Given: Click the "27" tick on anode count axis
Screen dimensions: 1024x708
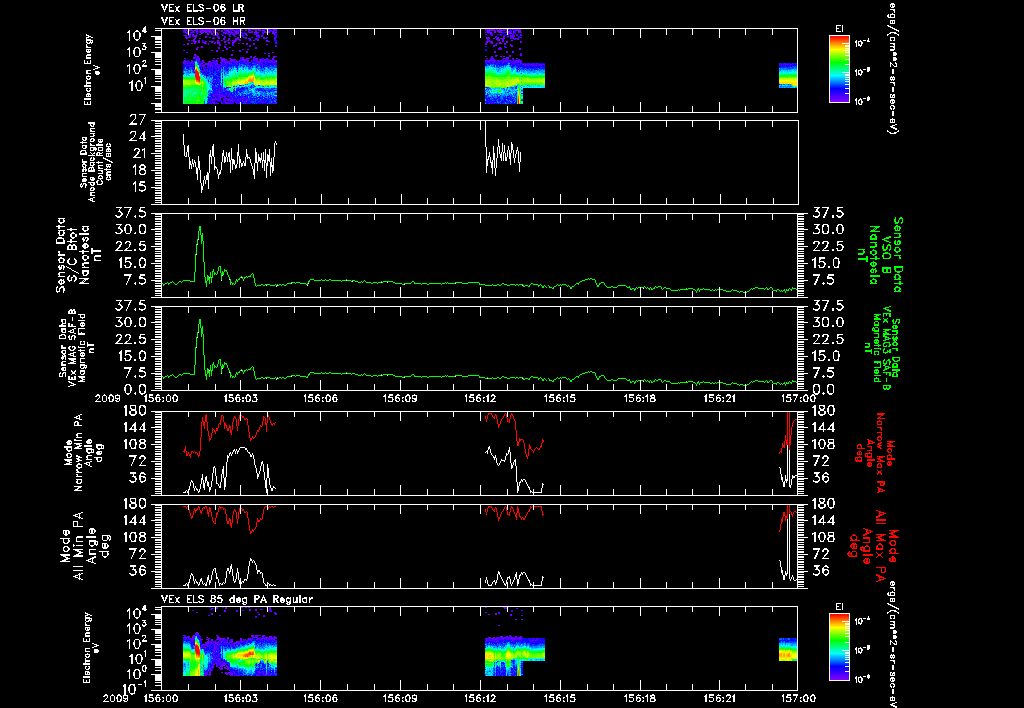Looking at the screenshot, I should (138, 120).
